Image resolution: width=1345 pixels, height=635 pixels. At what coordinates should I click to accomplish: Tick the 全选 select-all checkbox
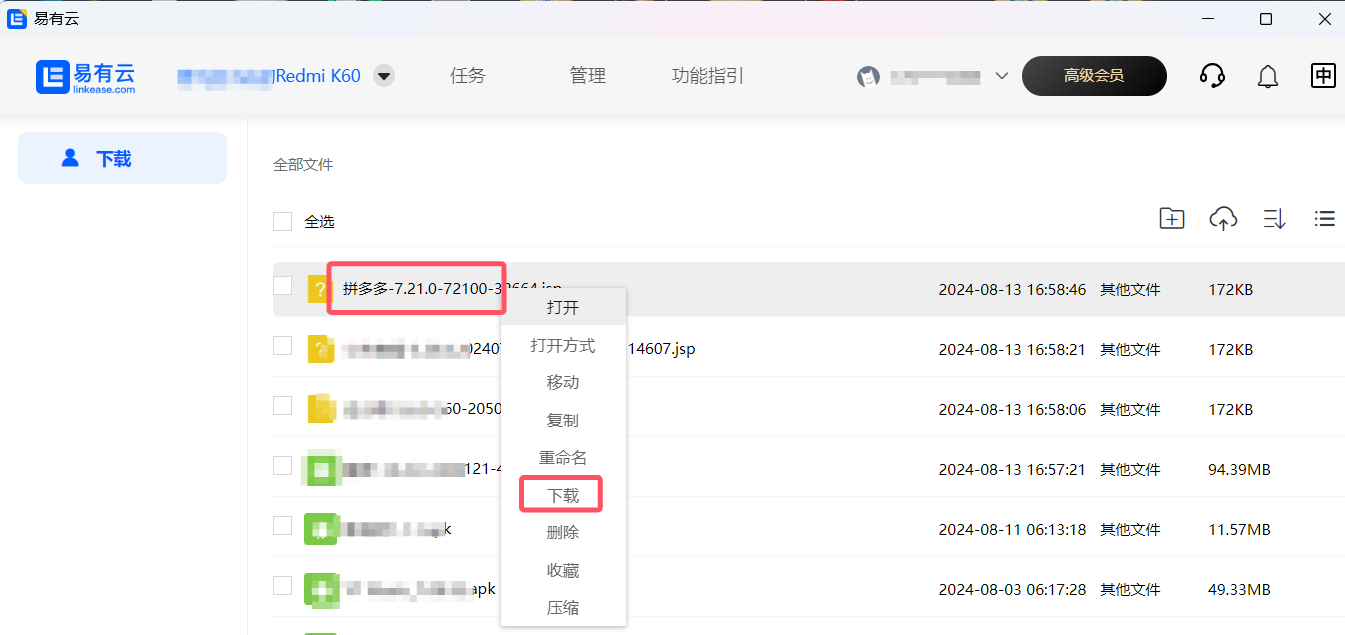click(x=283, y=222)
